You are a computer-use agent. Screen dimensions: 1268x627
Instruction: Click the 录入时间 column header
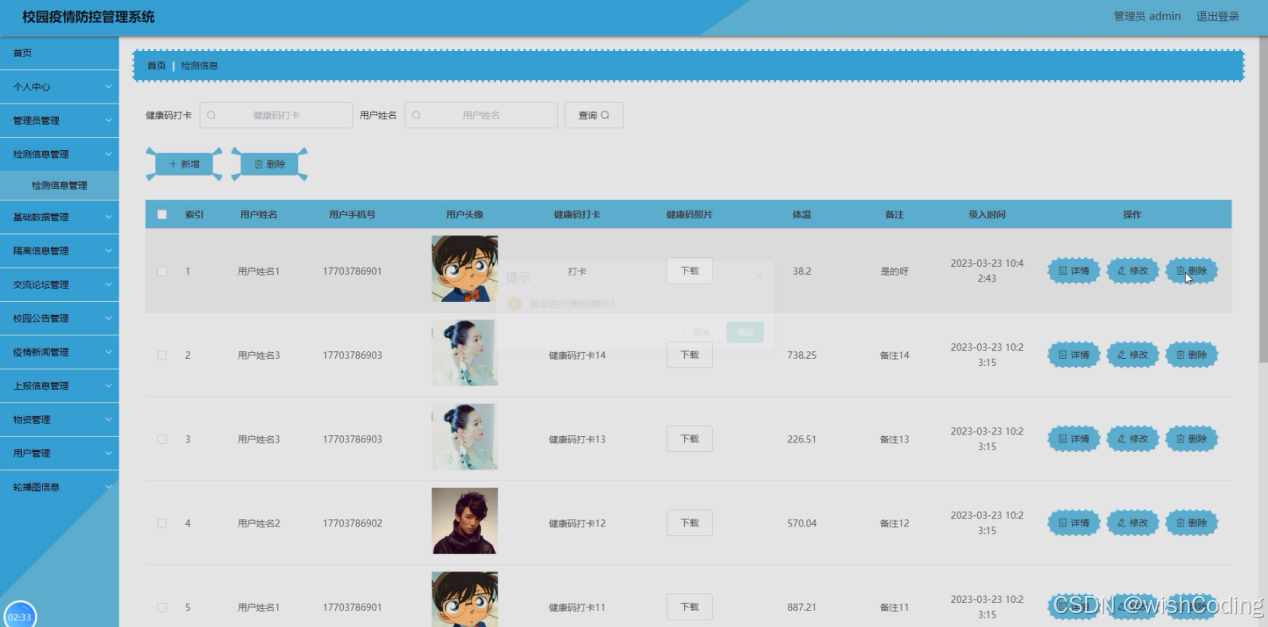[x=987, y=215]
